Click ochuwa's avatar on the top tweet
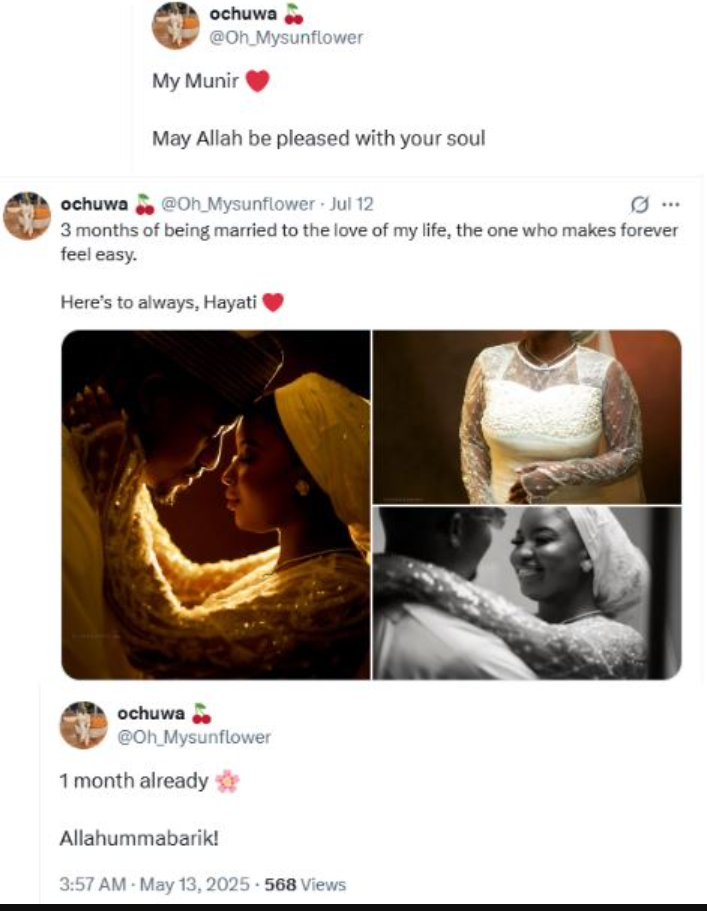707x911 pixels. click(x=175, y=26)
